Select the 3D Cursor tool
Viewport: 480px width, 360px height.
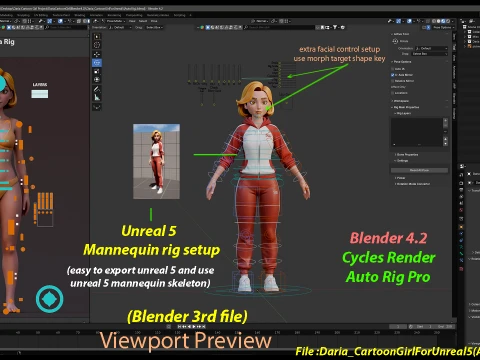pyautogui.click(x=97, y=45)
